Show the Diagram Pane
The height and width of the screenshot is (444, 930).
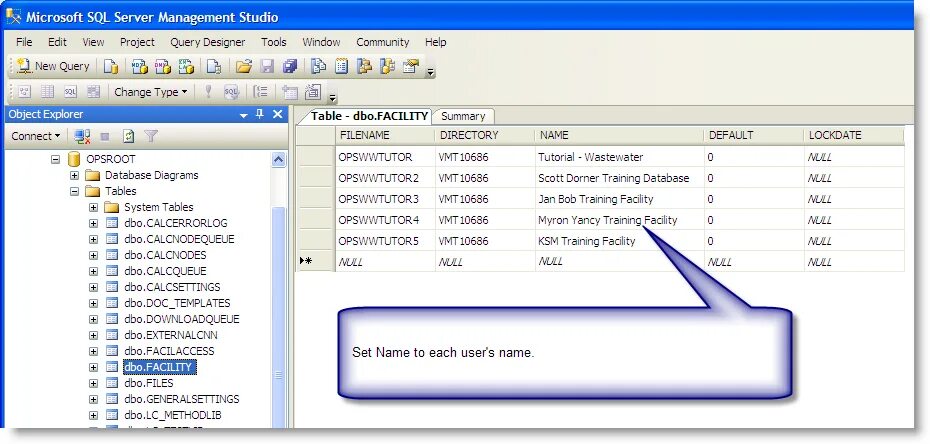coord(24,92)
